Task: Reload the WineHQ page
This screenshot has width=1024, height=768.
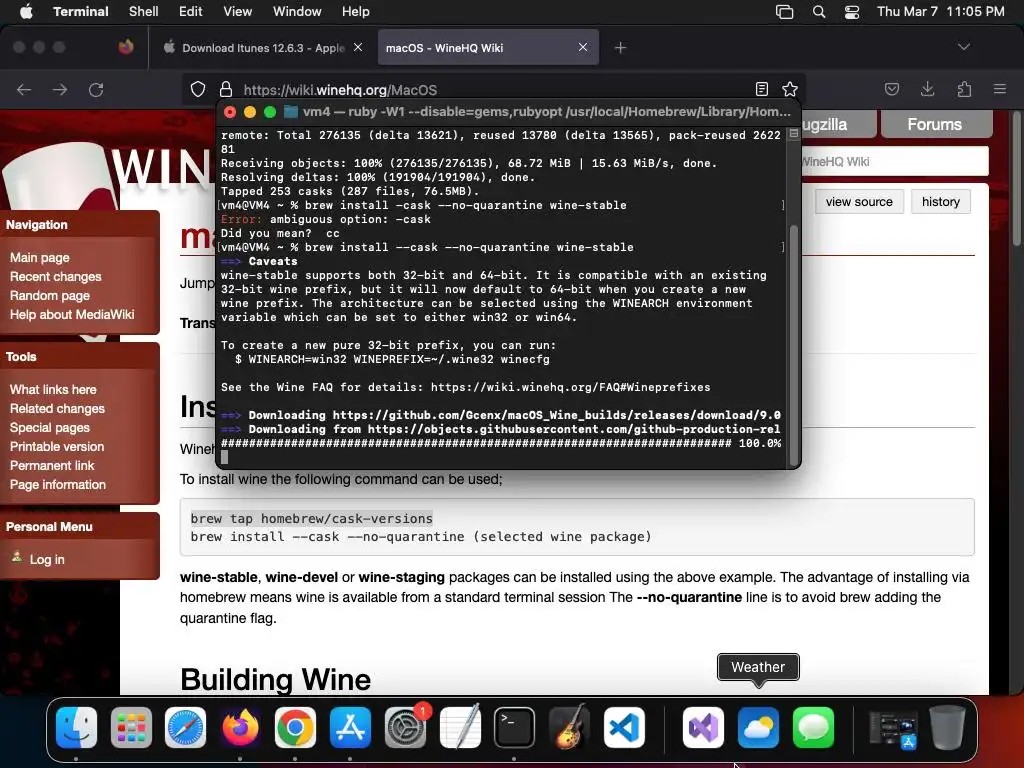Action: pyautogui.click(x=96, y=89)
